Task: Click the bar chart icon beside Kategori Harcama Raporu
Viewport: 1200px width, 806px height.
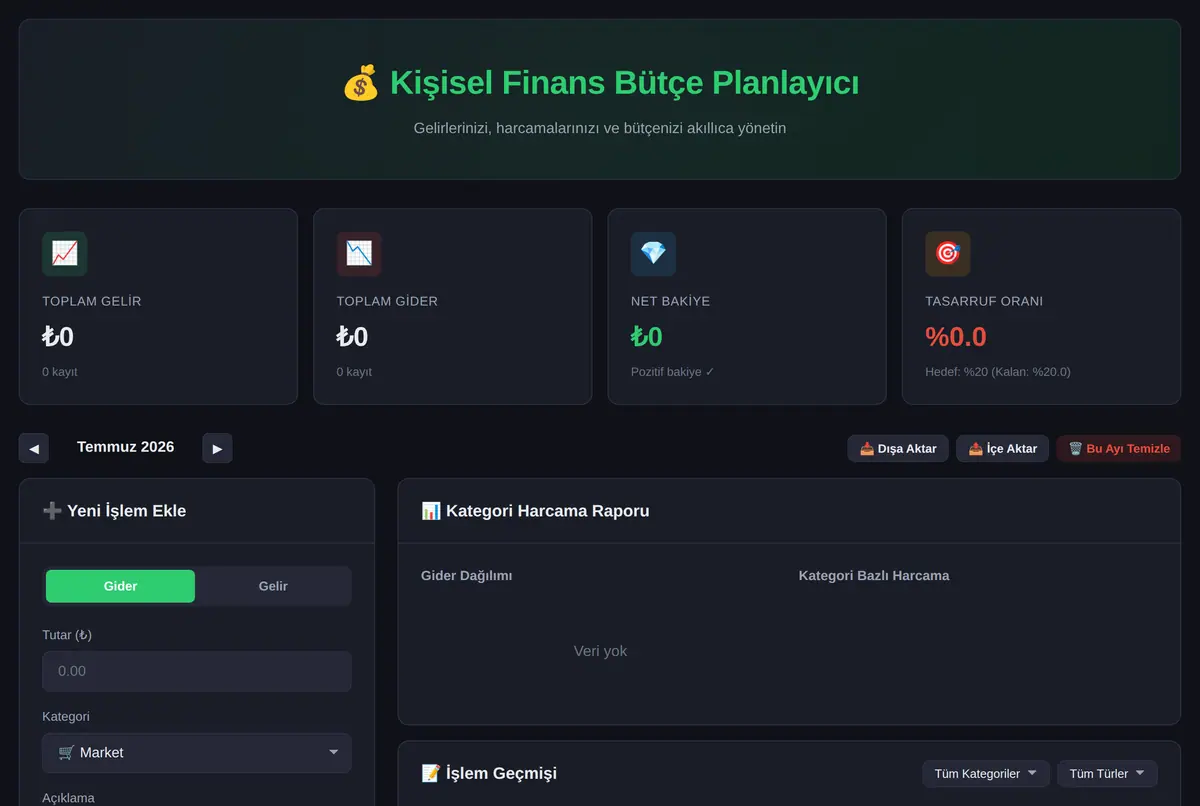Action: [x=431, y=511]
